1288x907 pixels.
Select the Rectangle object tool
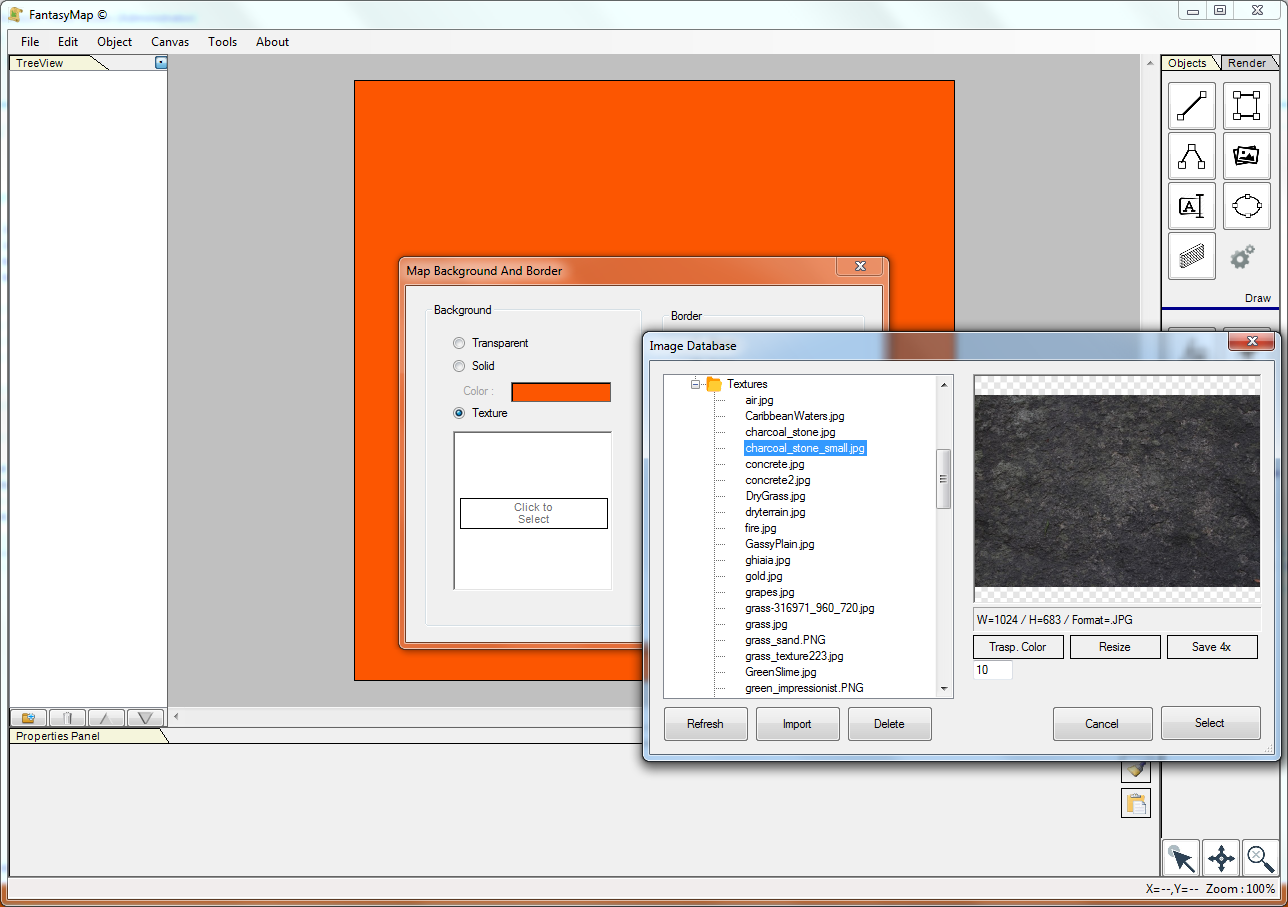pyautogui.click(x=1246, y=106)
